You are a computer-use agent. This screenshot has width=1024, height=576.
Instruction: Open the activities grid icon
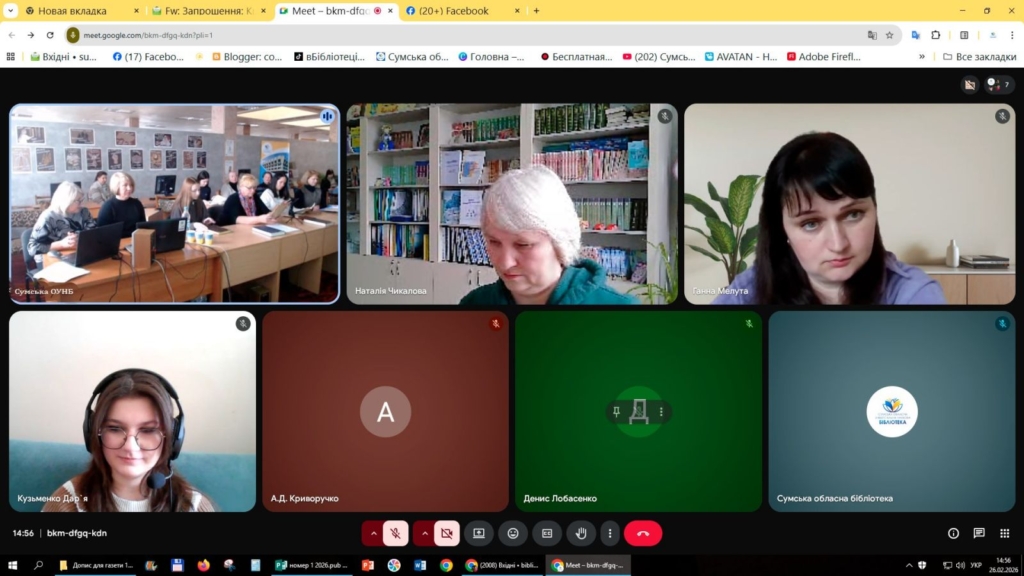(1005, 534)
